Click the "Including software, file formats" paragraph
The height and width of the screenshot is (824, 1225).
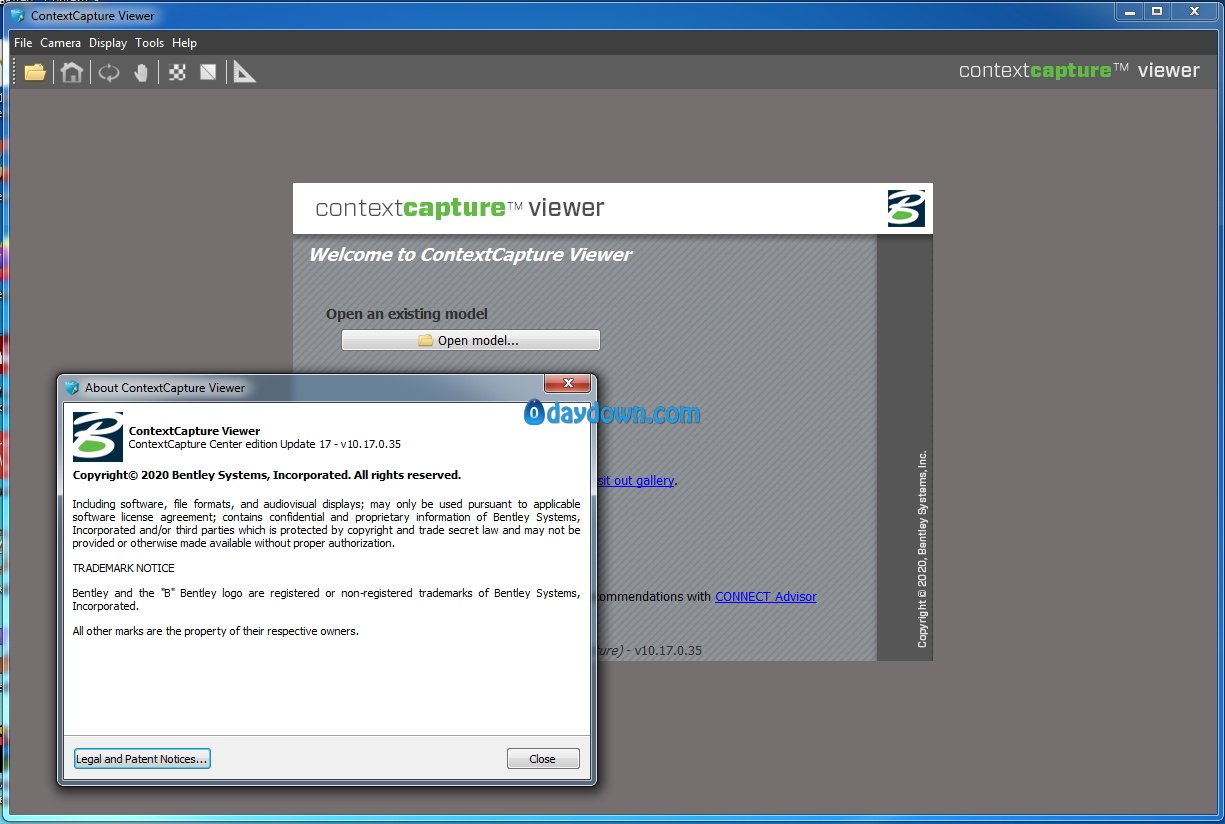coord(326,523)
